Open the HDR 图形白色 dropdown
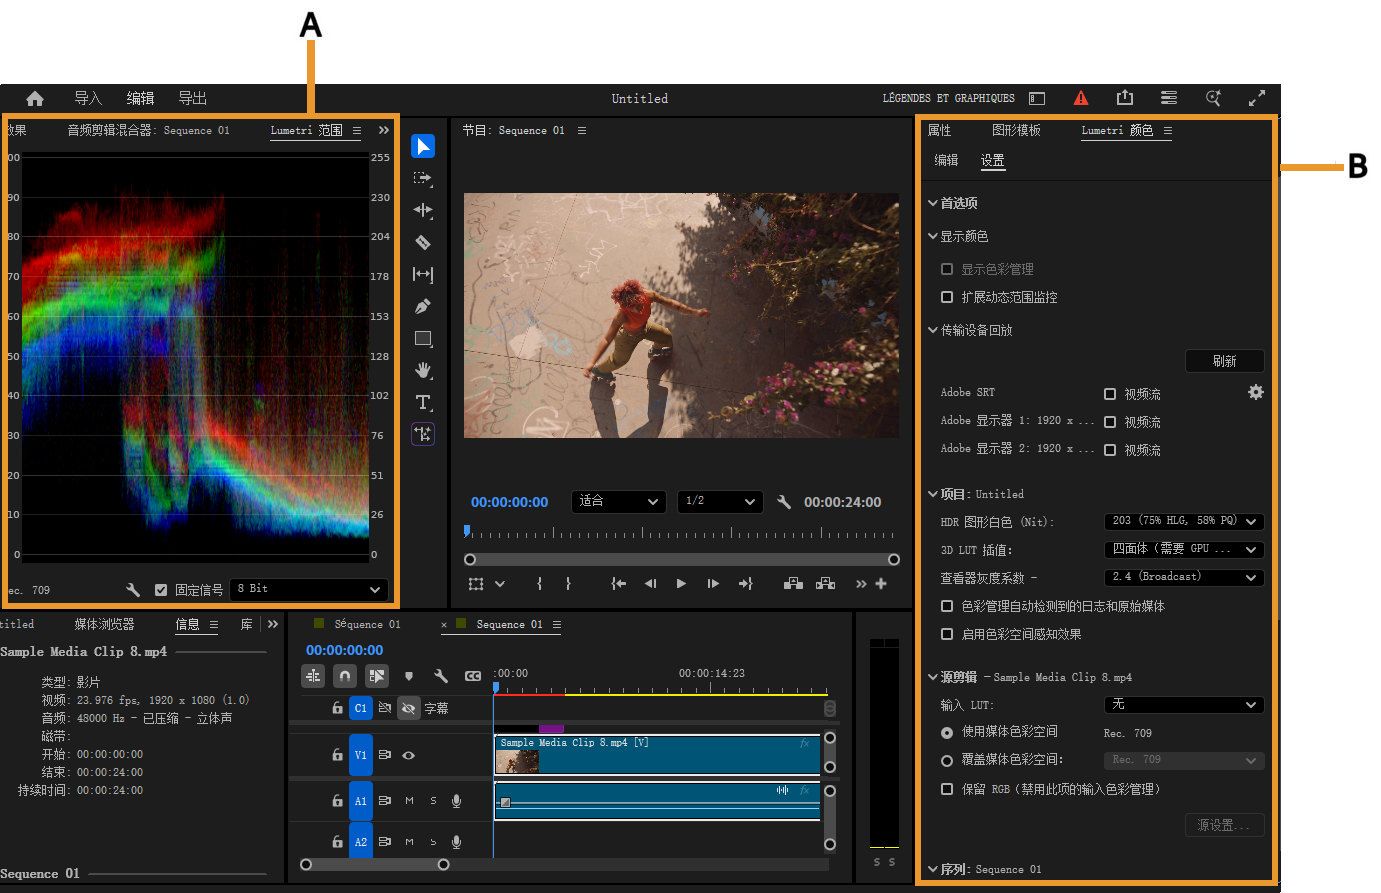This screenshot has width=1381, height=893. point(1184,521)
